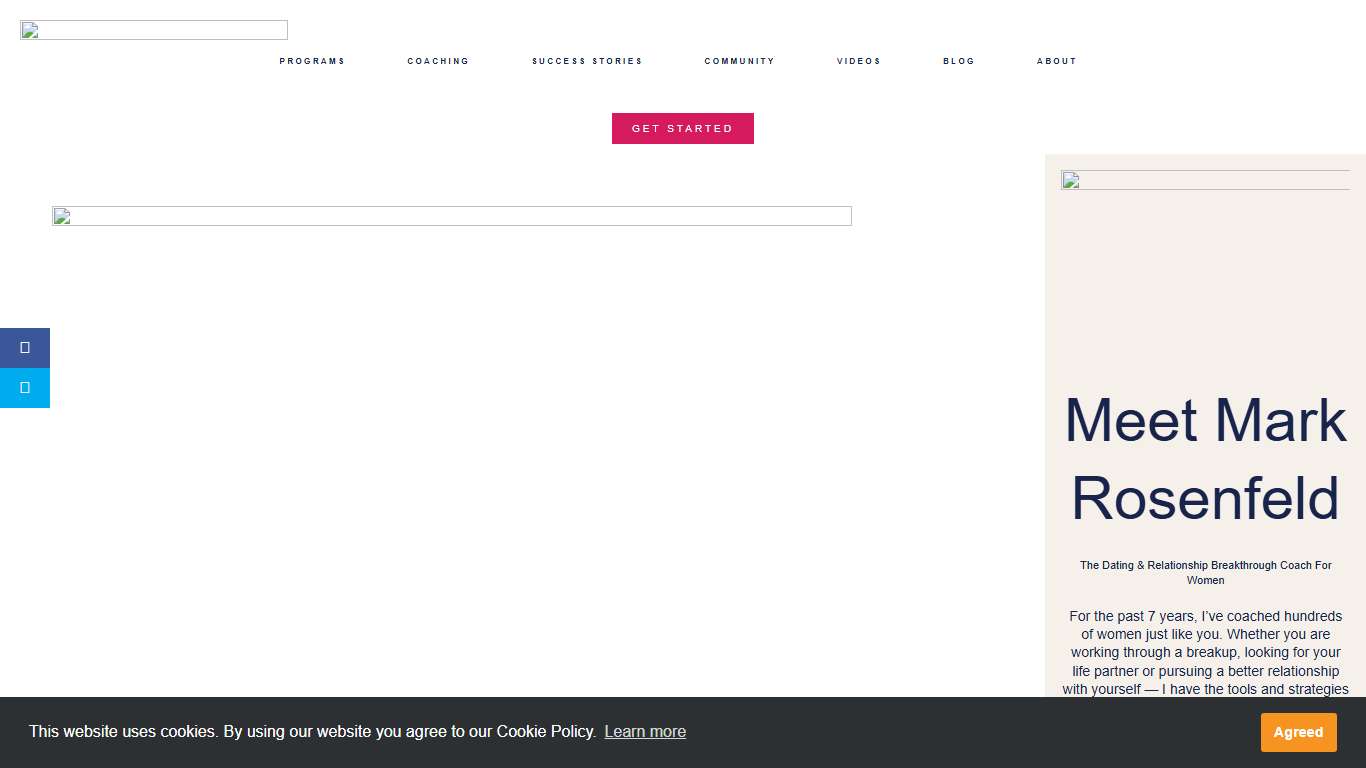Click the 'For the past 7 years' paragraph
The height and width of the screenshot is (768, 1366).
1205,652
